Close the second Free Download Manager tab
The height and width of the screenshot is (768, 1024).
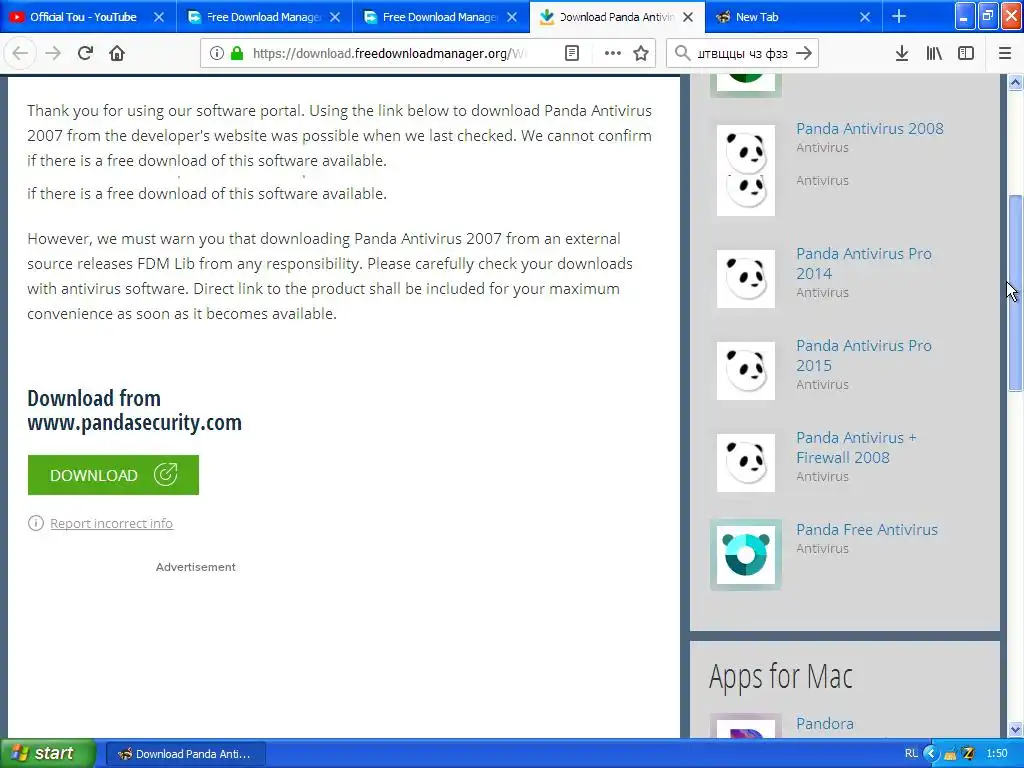point(512,18)
